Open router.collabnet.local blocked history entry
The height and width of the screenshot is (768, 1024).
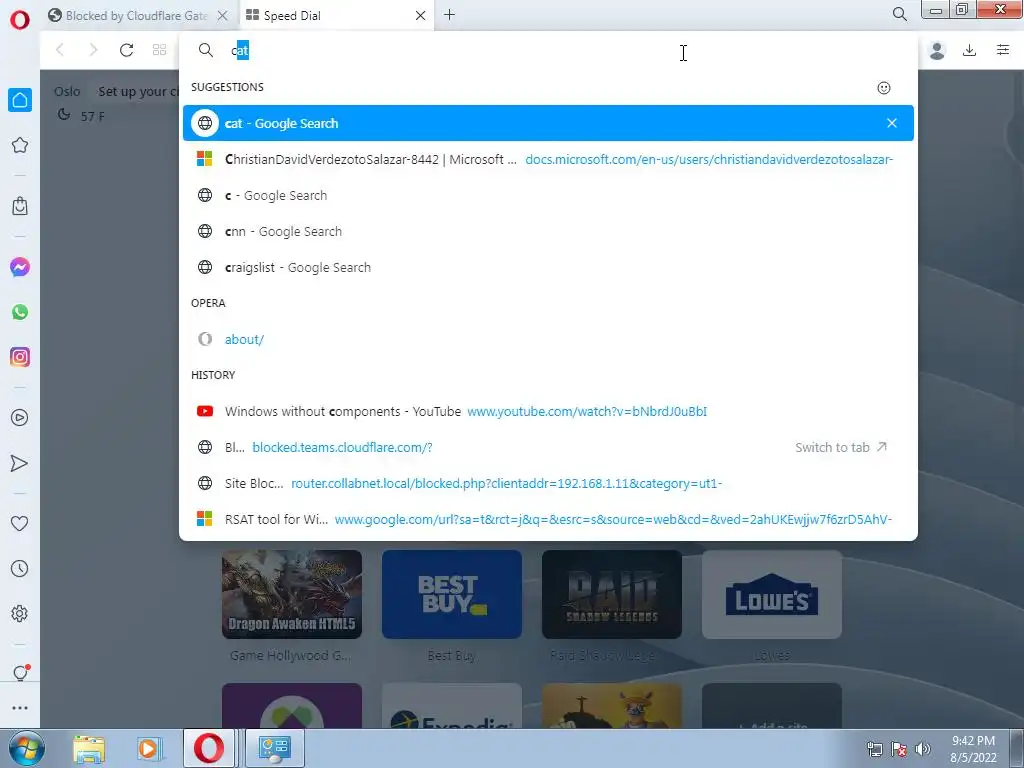coord(548,483)
